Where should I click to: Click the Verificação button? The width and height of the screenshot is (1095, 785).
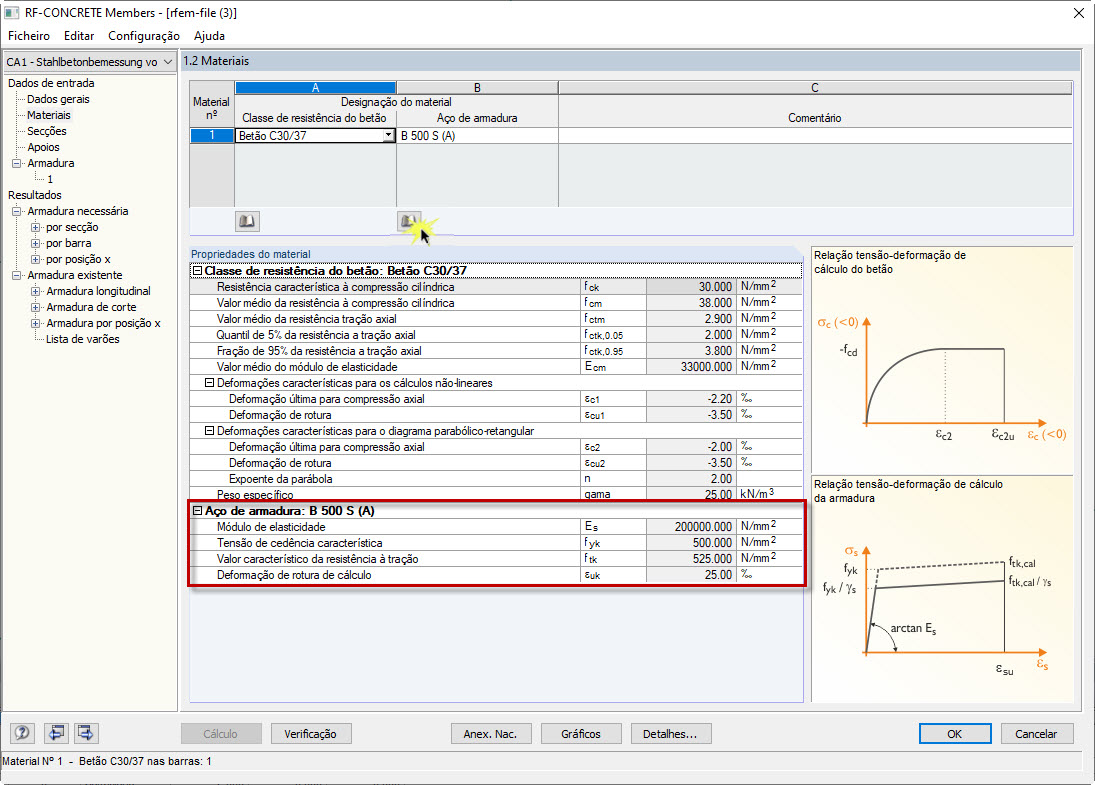[311, 733]
